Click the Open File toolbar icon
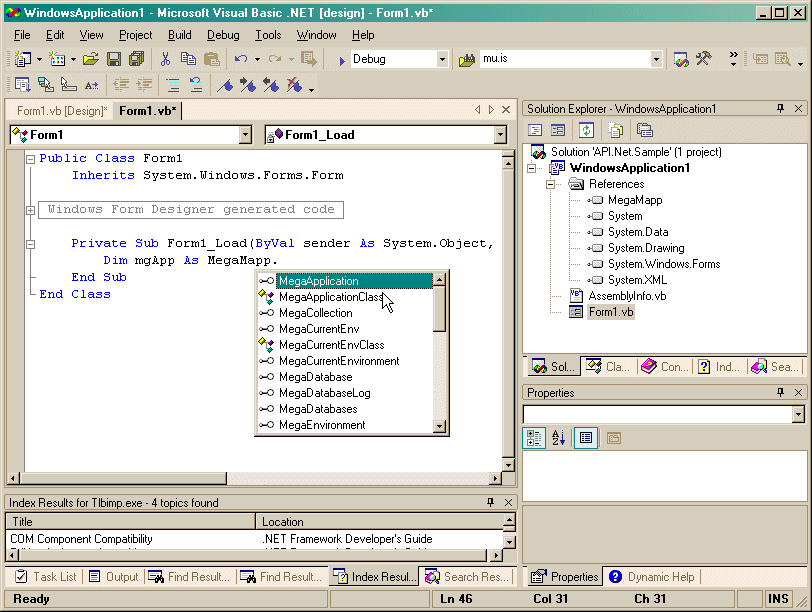Viewport: 812px width, 612px height. point(91,60)
